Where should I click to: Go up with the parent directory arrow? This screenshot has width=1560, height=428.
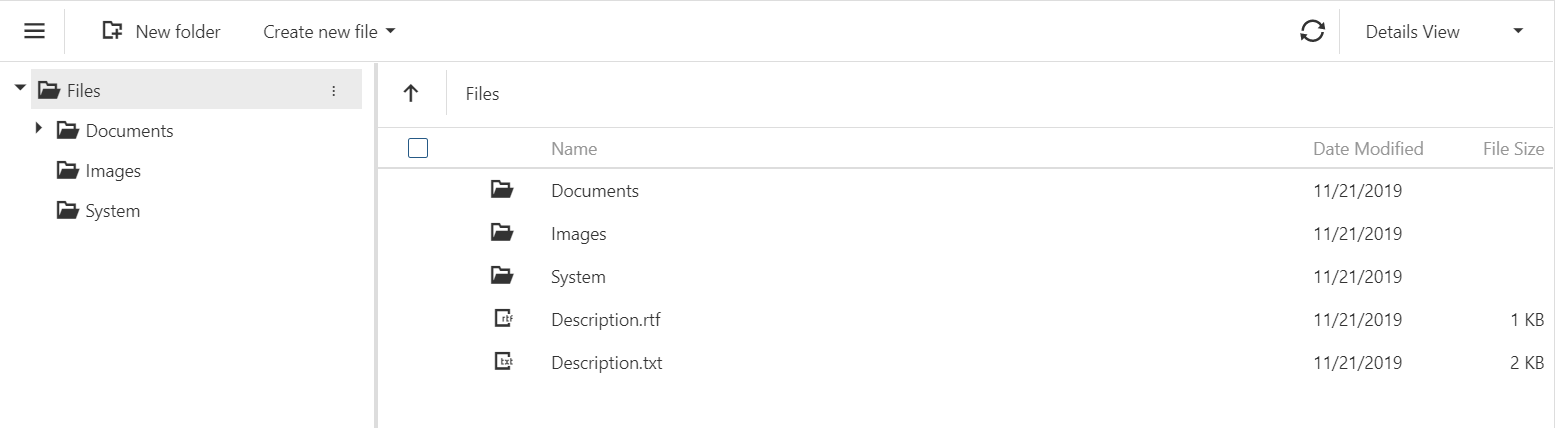[x=410, y=94]
